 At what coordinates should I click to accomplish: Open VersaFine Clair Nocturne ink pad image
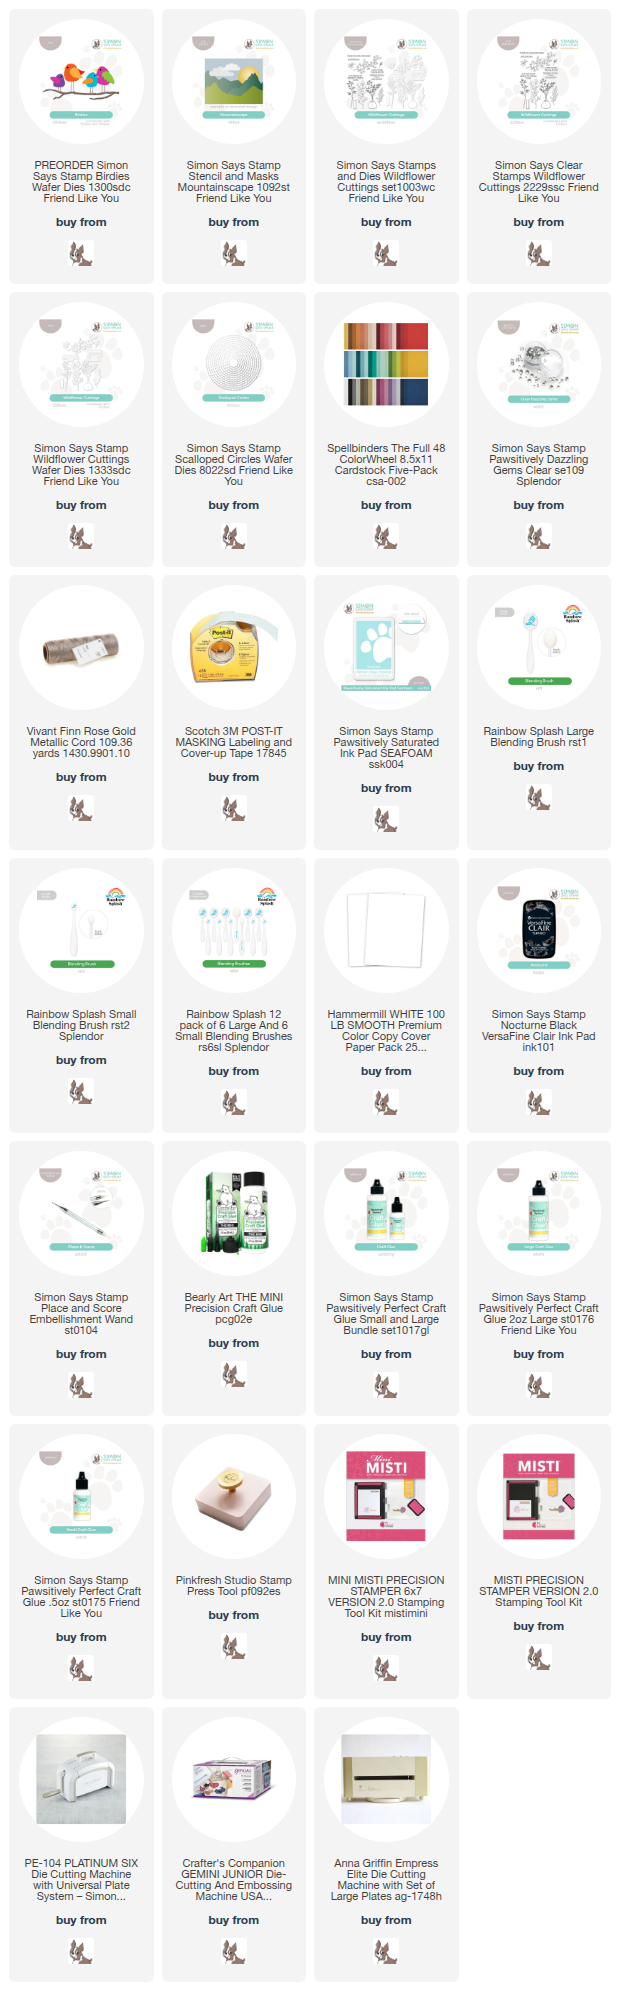click(539, 932)
